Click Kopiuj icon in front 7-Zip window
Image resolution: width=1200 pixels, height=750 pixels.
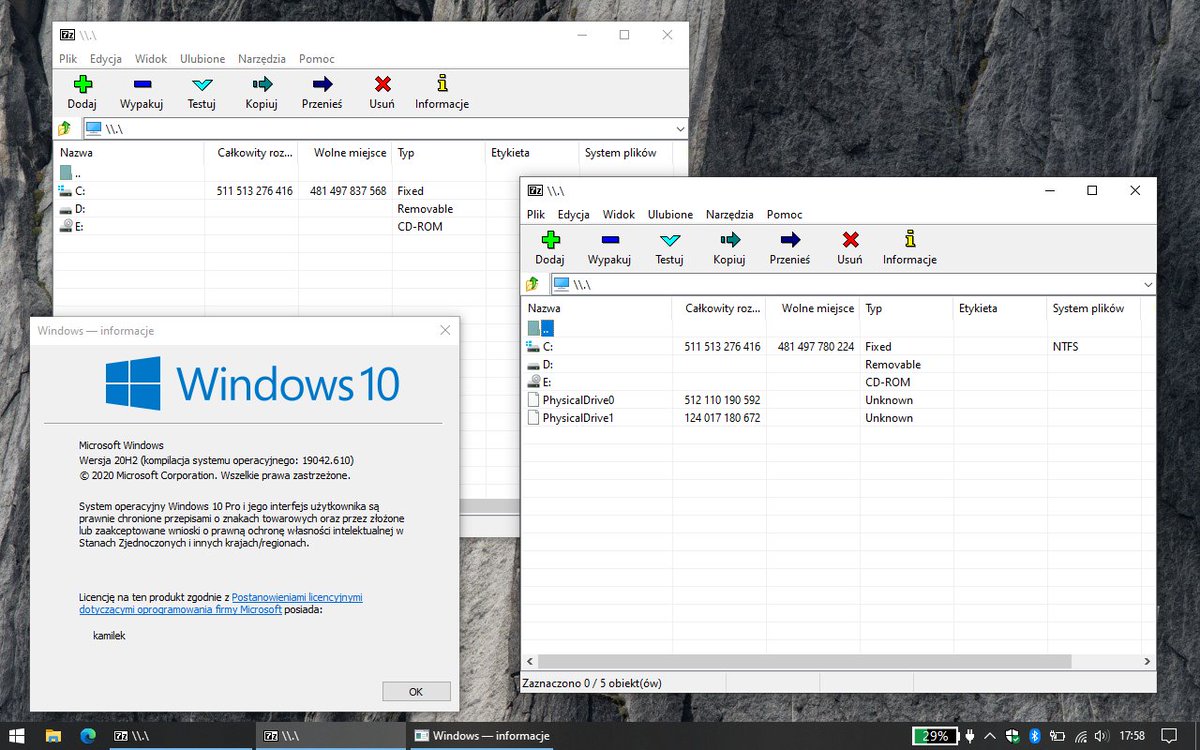tap(730, 240)
